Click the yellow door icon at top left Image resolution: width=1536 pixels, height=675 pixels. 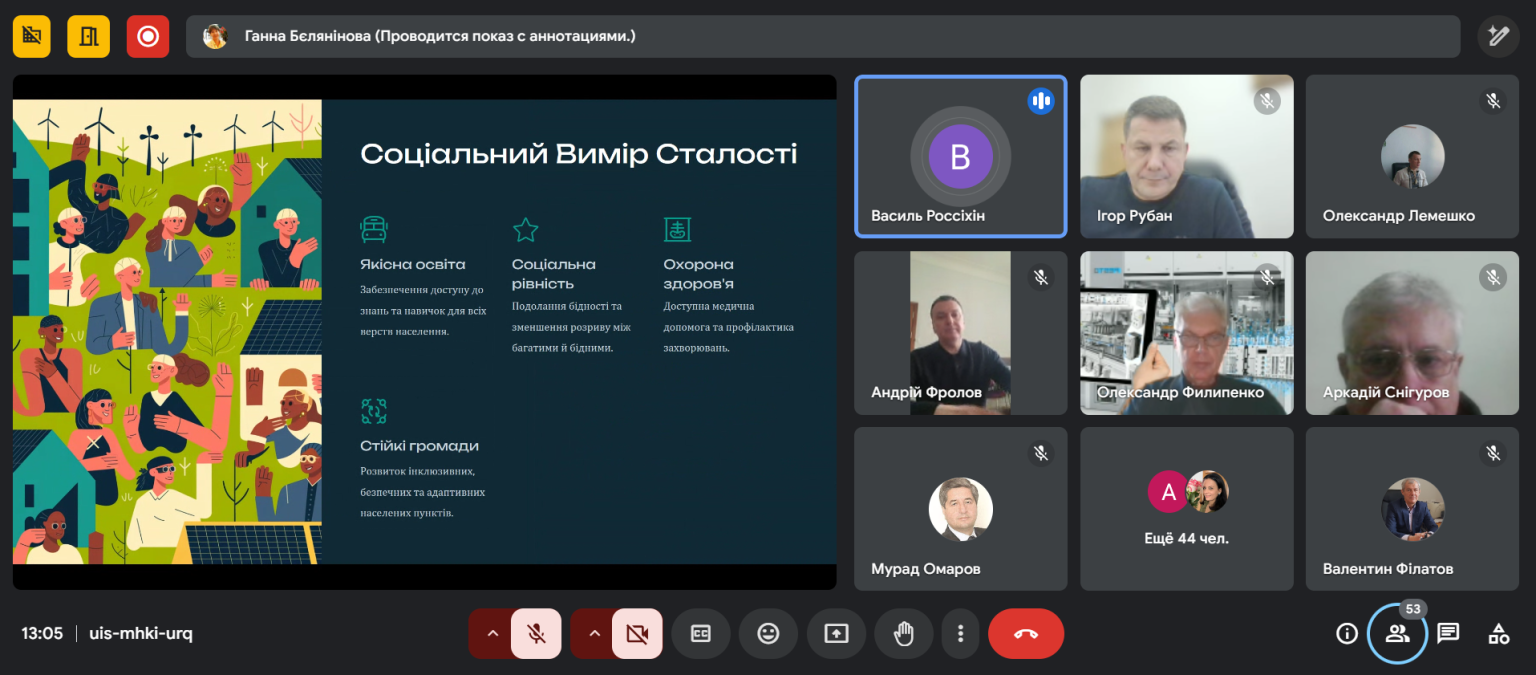coord(88,37)
